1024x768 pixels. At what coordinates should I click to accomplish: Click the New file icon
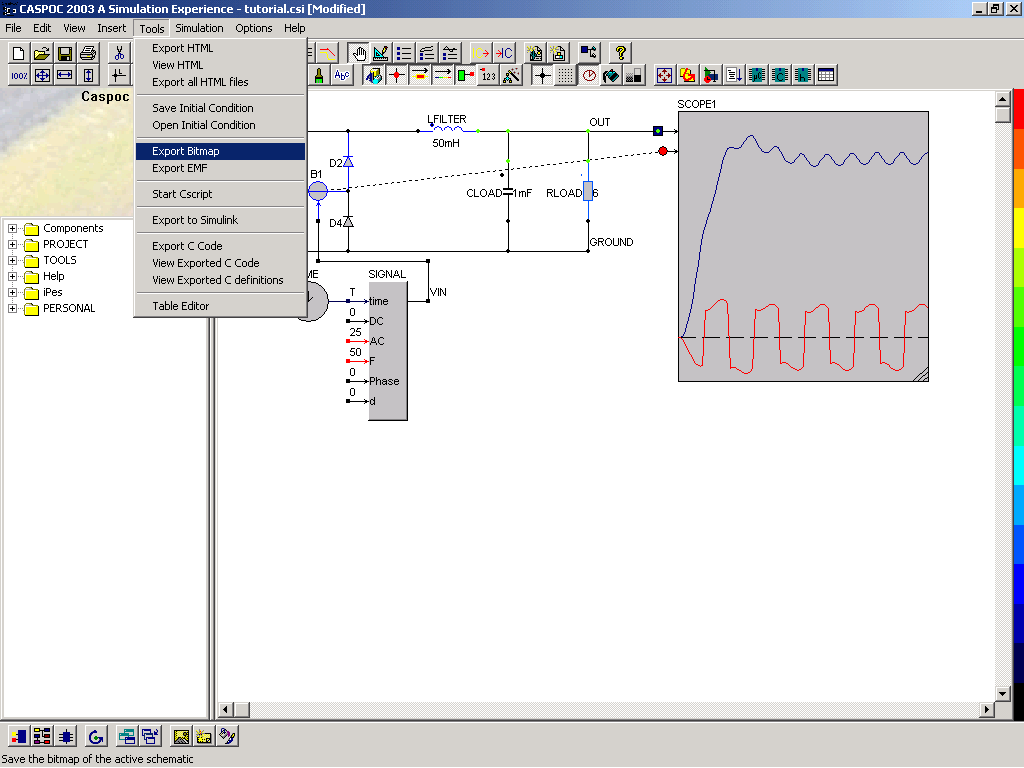point(19,53)
